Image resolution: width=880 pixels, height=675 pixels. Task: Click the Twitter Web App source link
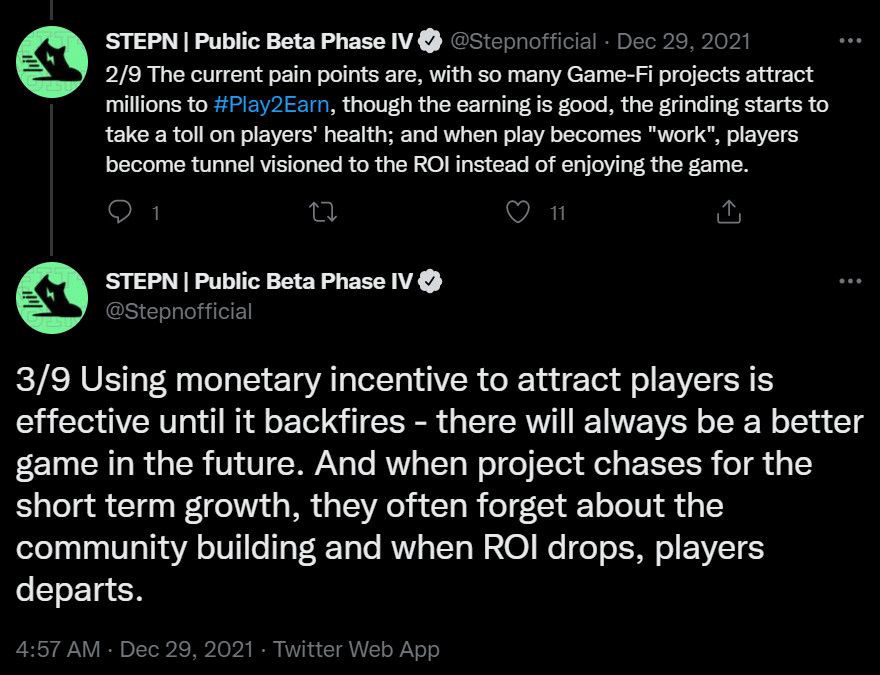(x=356, y=649)
